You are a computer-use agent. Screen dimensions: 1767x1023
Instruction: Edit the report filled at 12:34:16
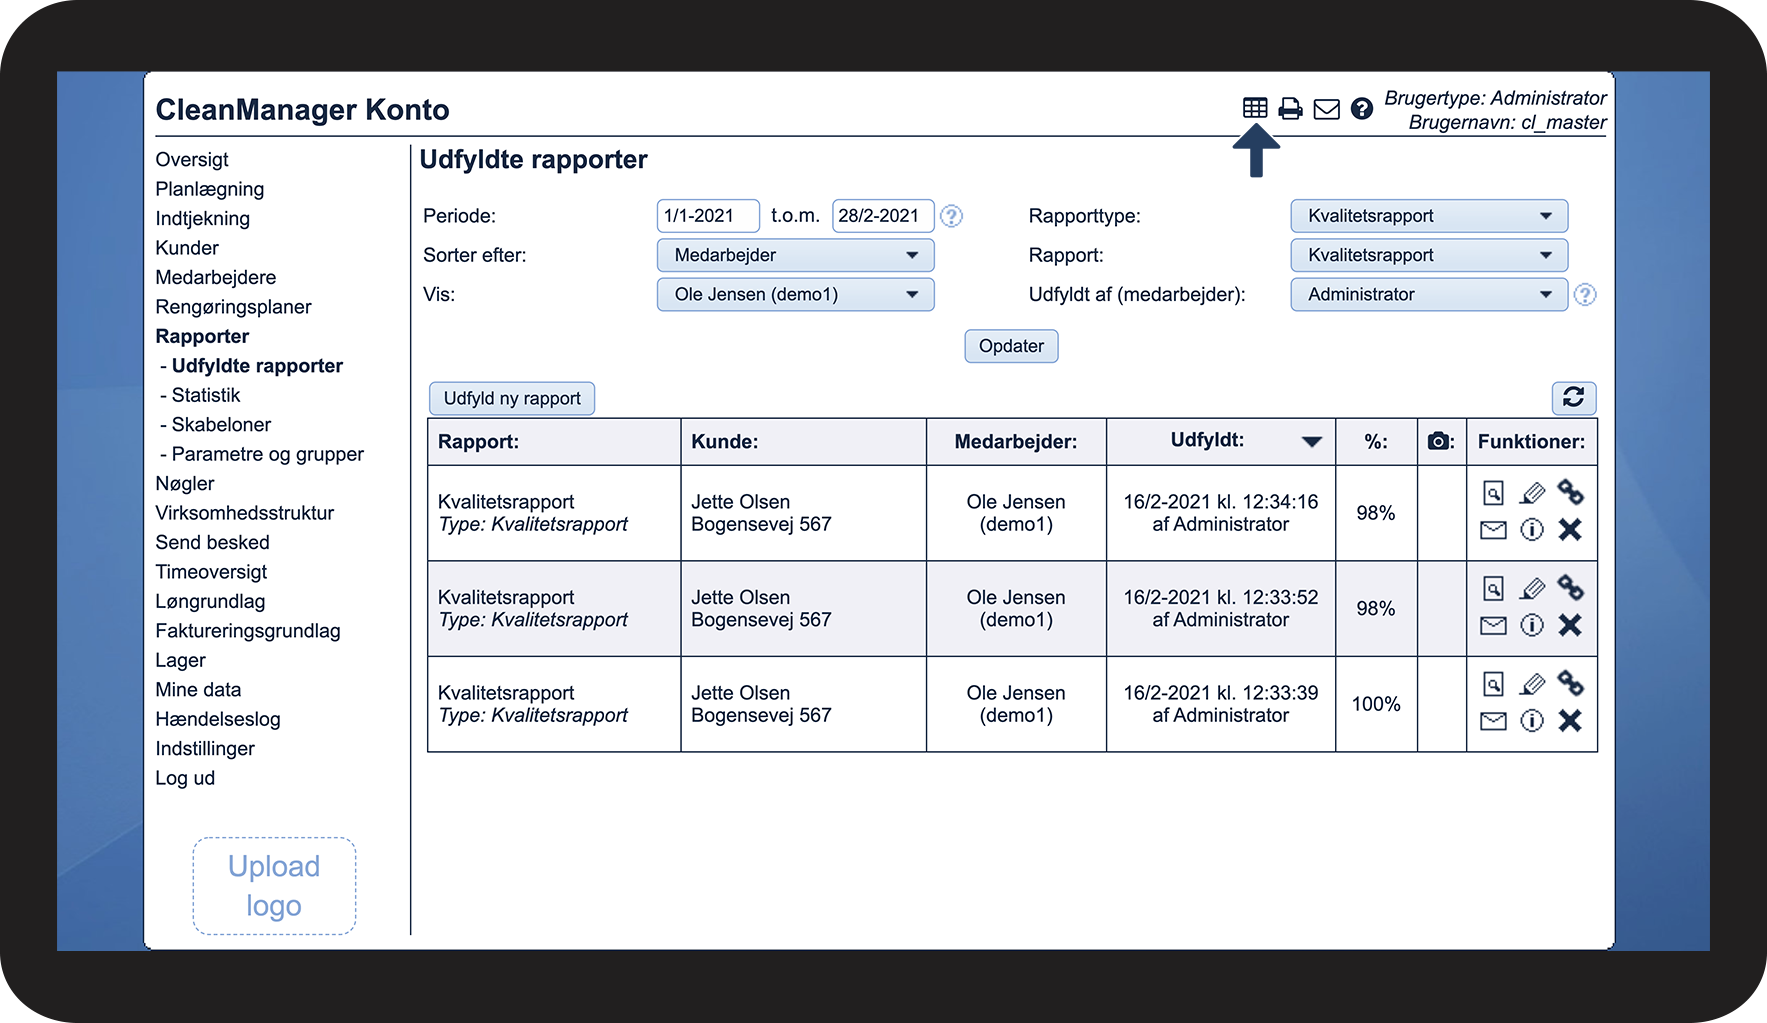pyautogui.click(x=1532, y=493)
